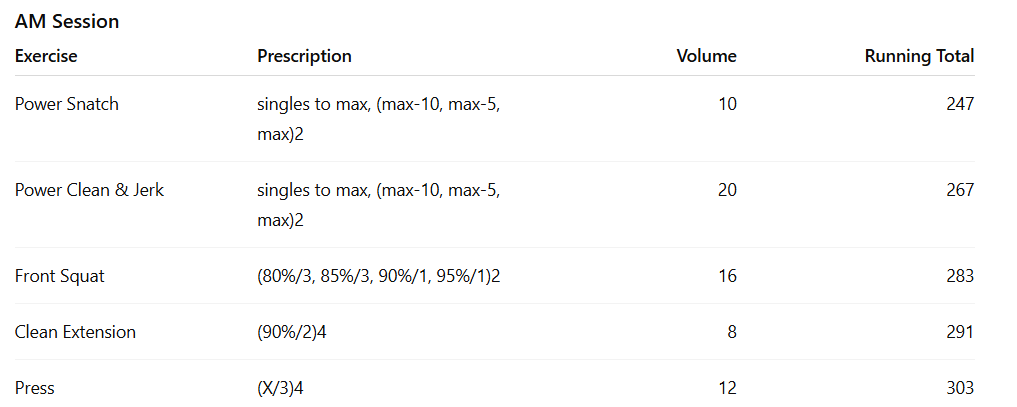Select the Press exercise cell
The height and width of the screenshot is (407, 1017).
(x=34, y=388)
